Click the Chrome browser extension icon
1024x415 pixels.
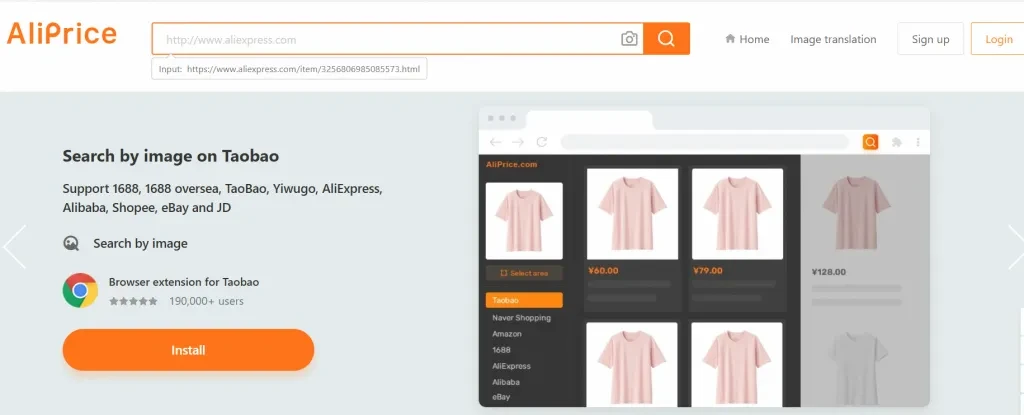pos(80,290)
